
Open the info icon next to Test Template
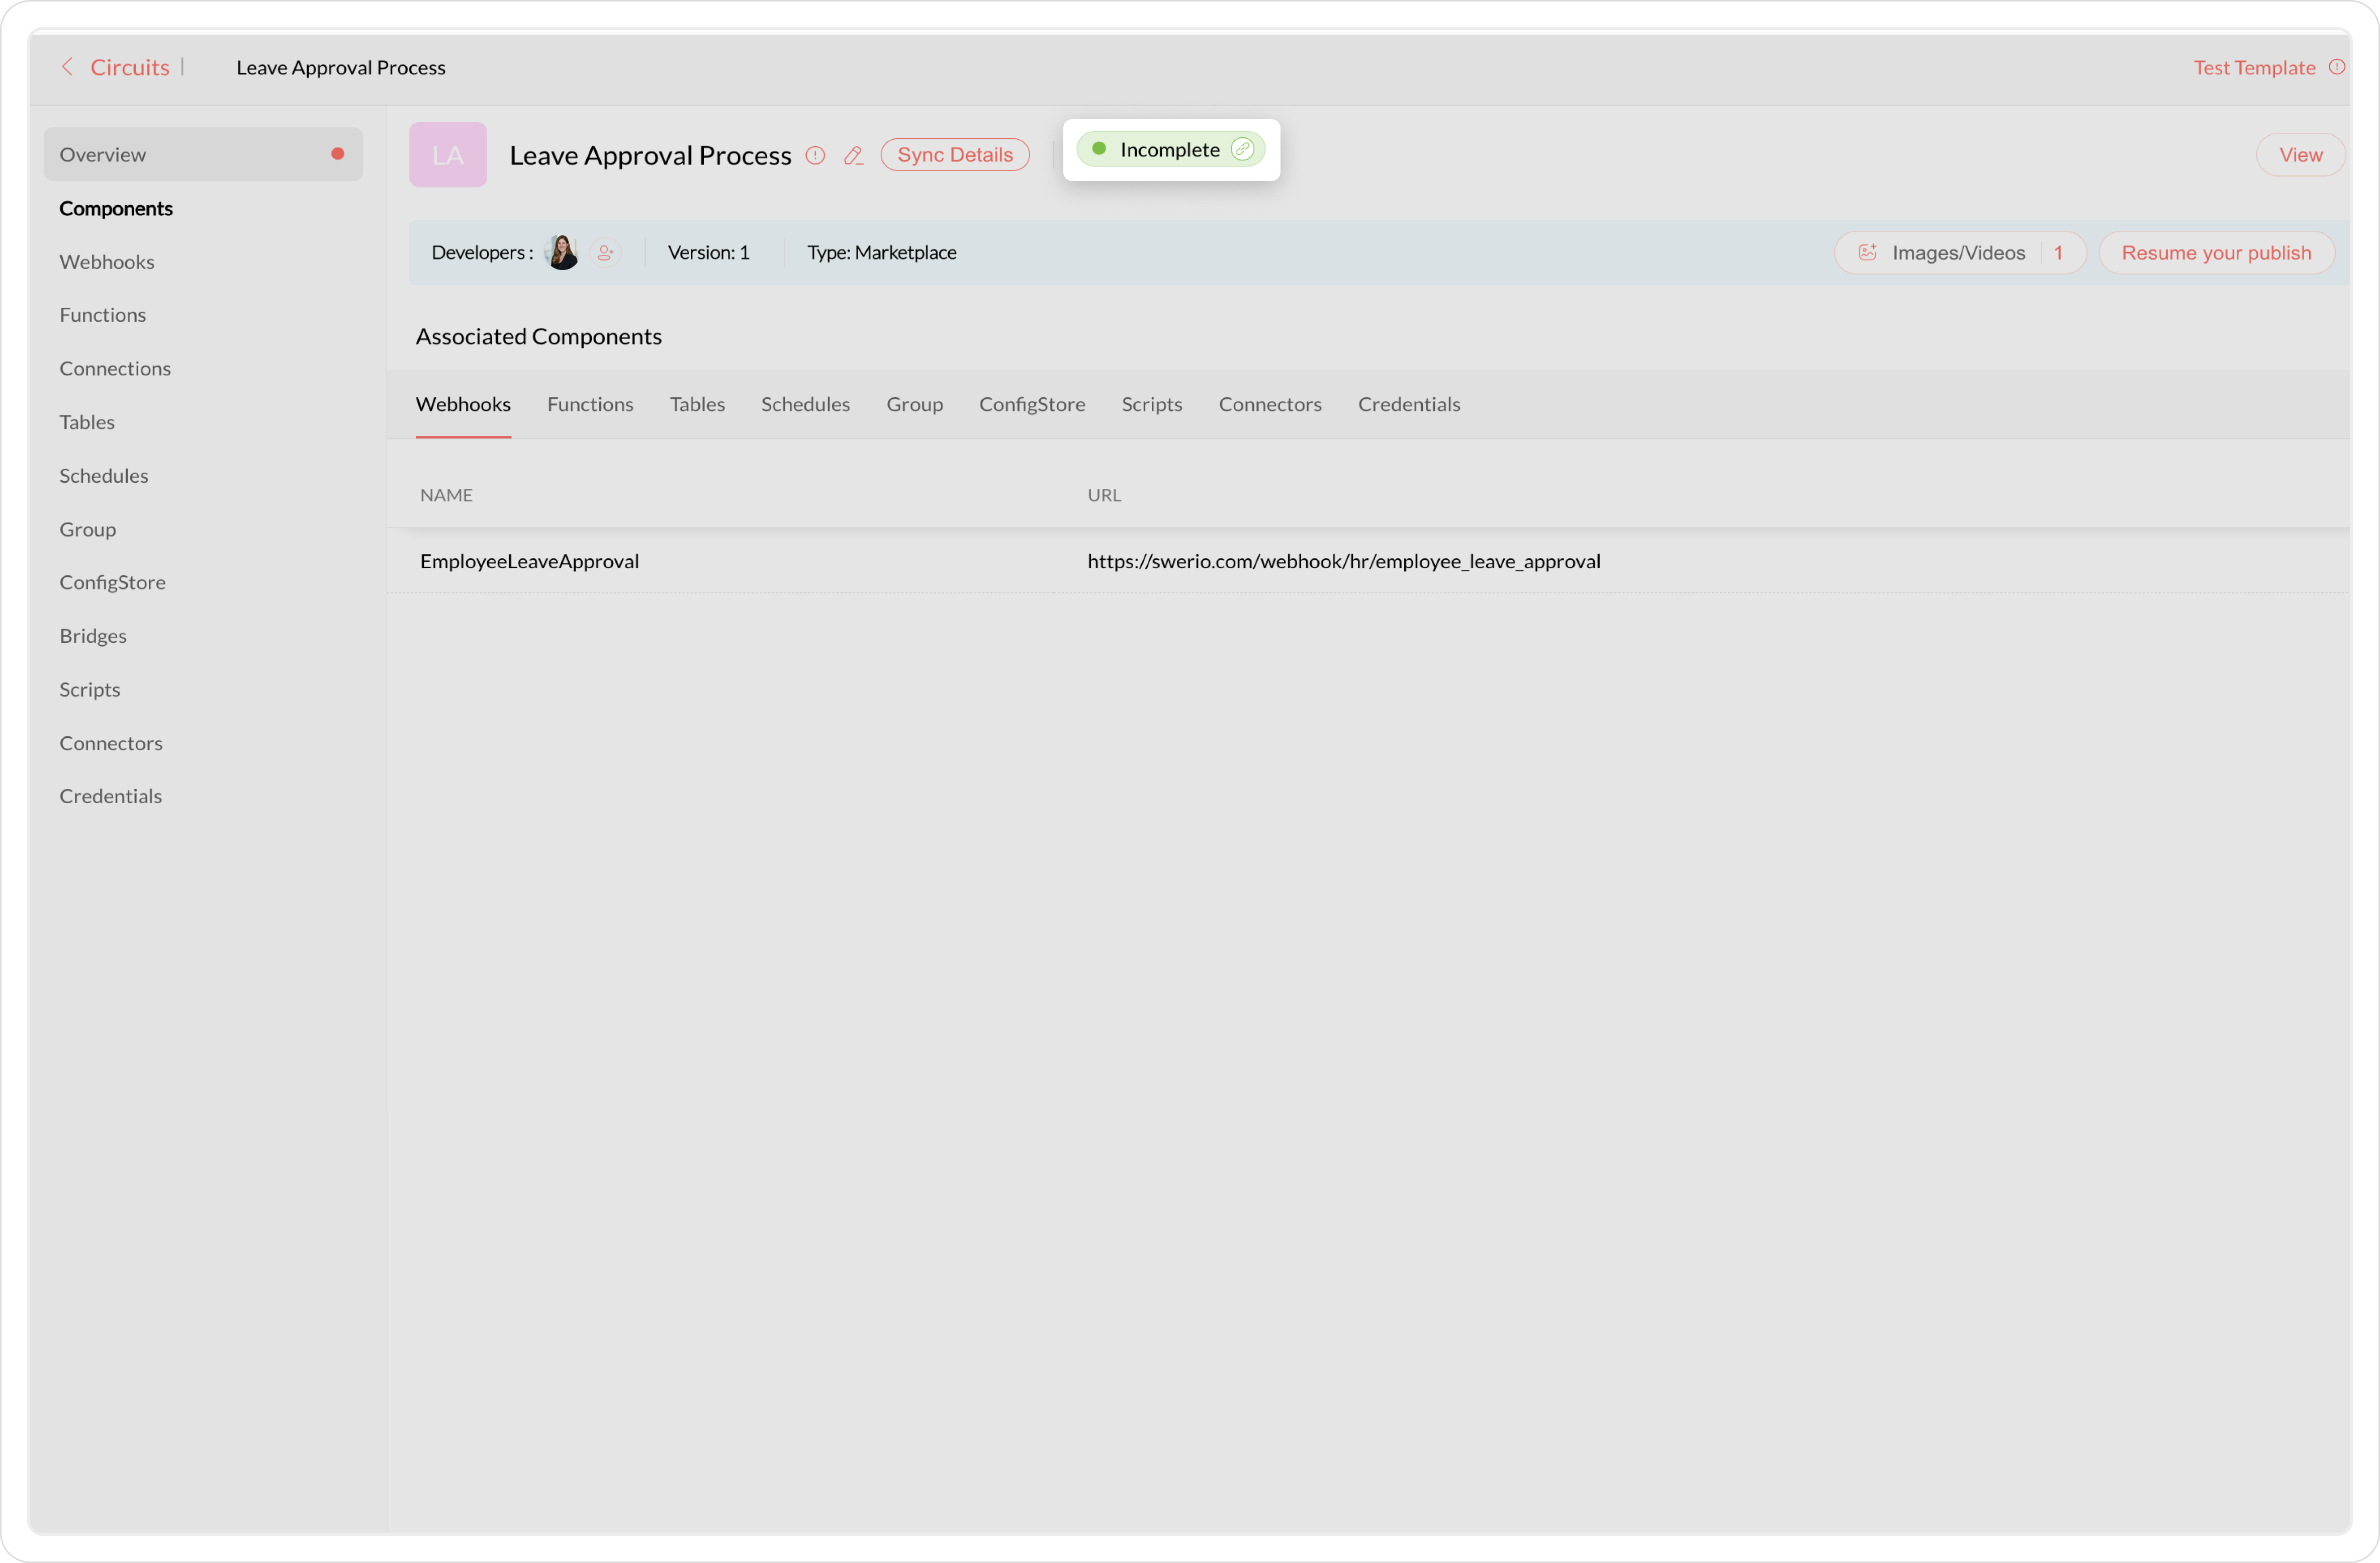coord(2337,67)
